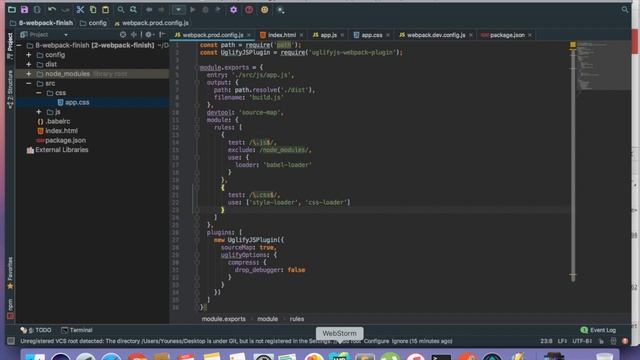Click Ignore link in VCS notification

400,341
